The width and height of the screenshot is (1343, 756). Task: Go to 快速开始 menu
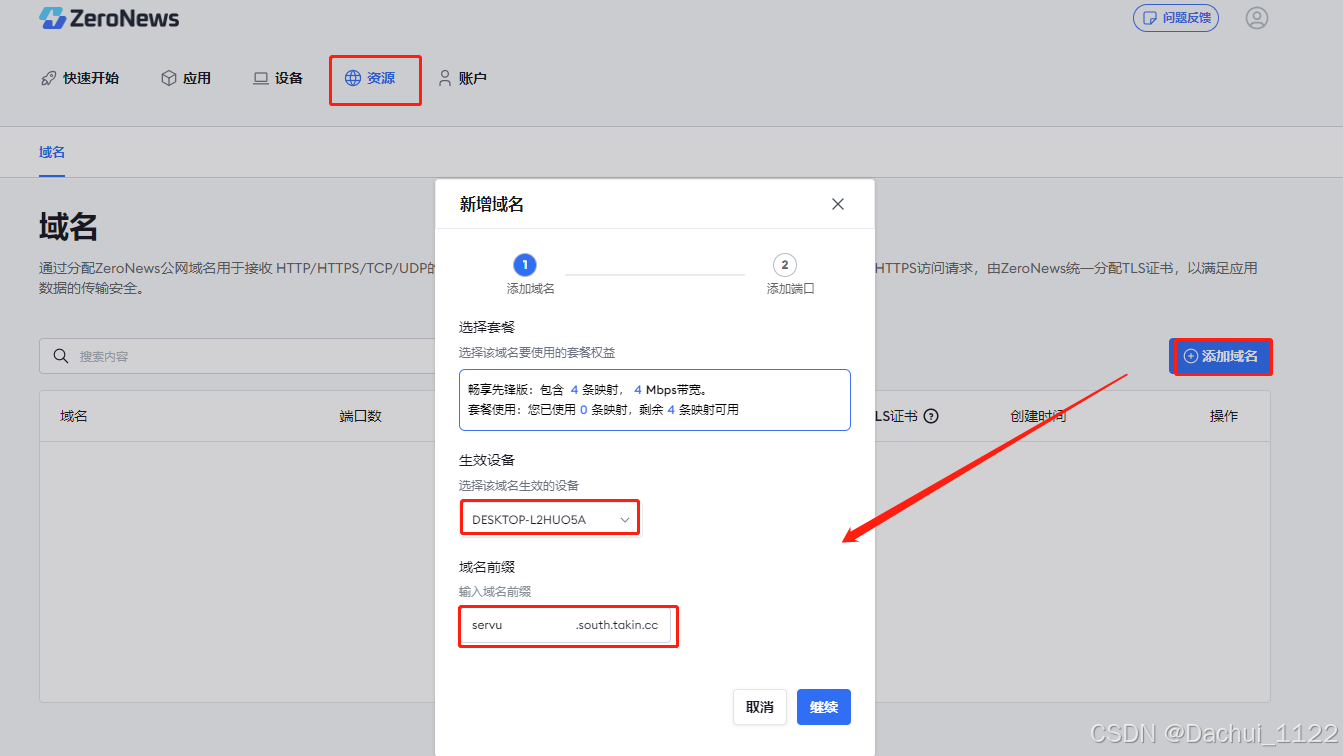(x=80, y=78)
